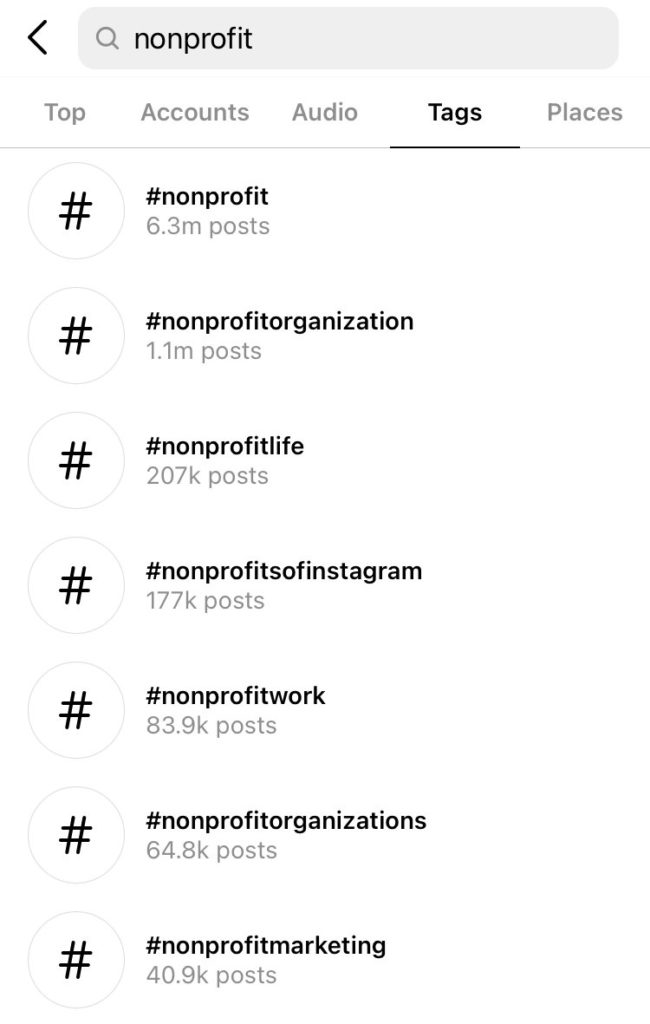Switch to the Top tab
The width and height of the screenshot is (650, 1024).
(x=64, y=112)
